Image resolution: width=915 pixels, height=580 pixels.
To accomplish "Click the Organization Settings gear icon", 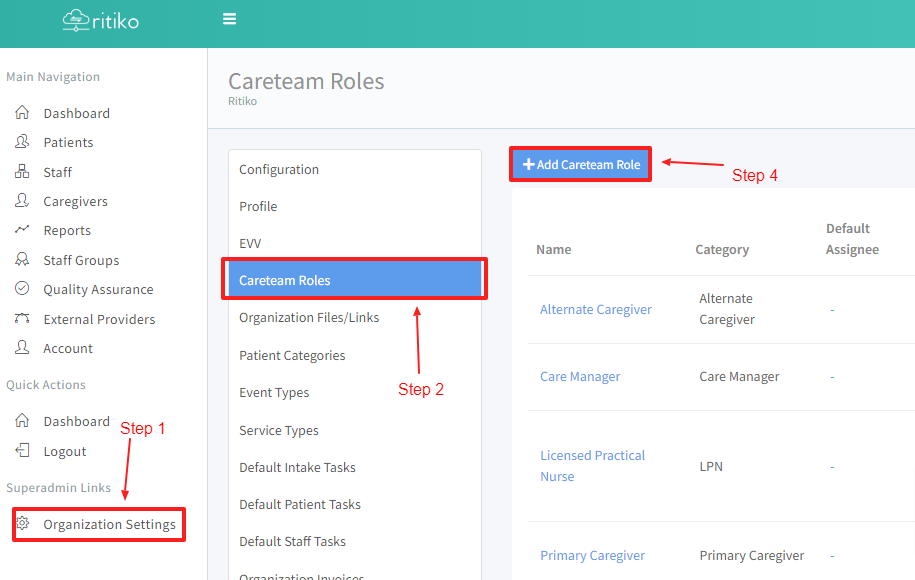I will (24, 524).
